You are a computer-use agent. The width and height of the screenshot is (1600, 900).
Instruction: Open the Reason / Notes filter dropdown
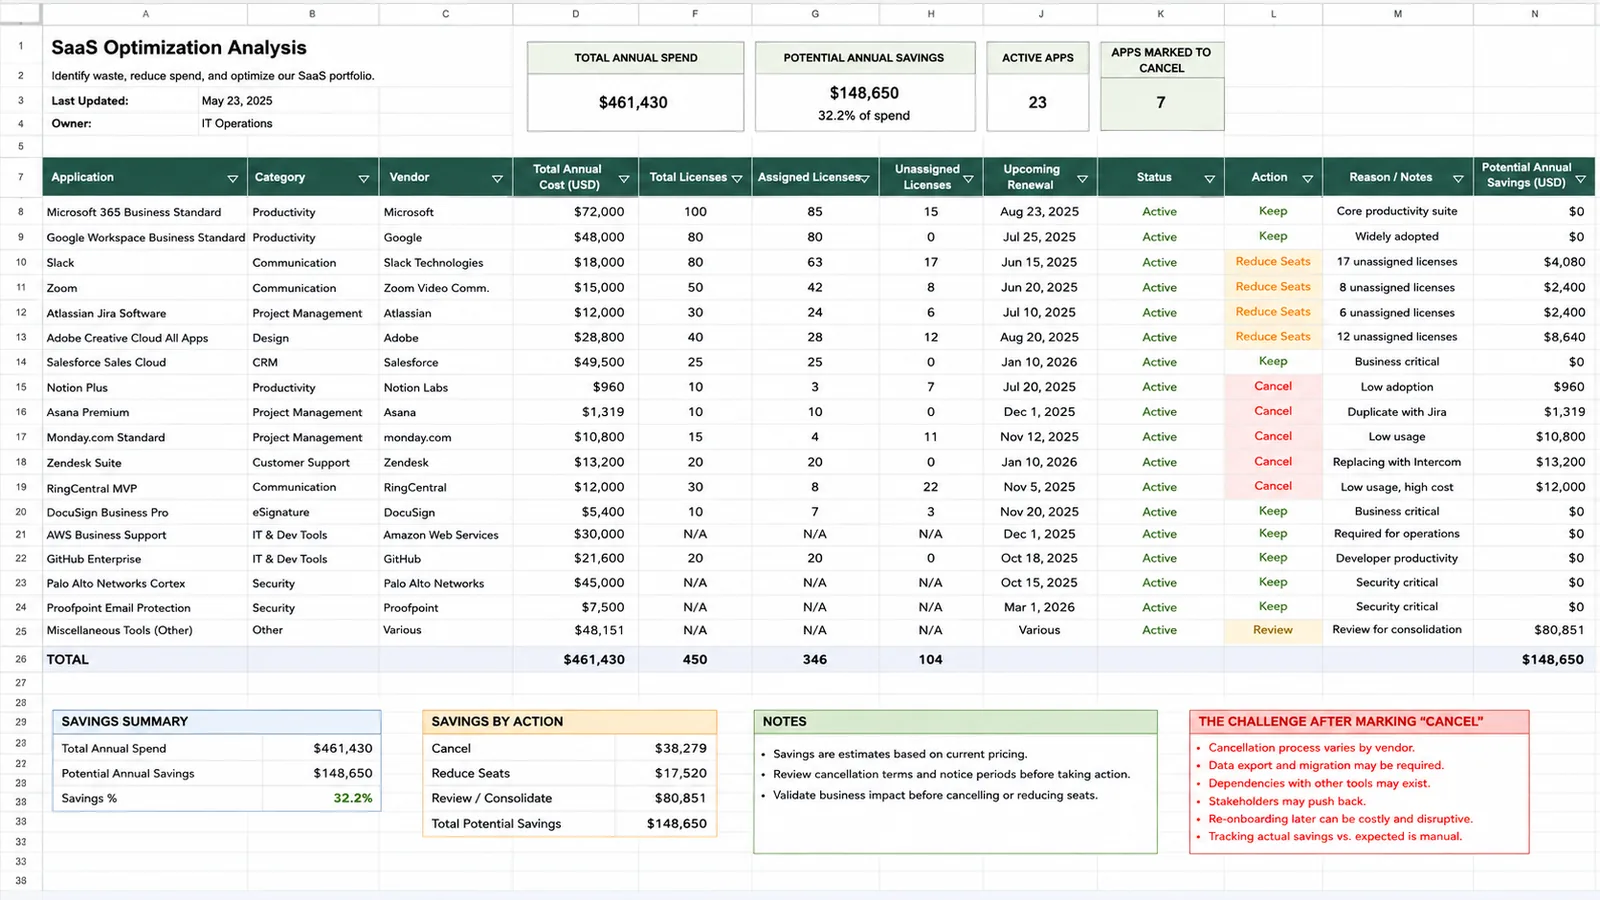tap(1458, 179)
